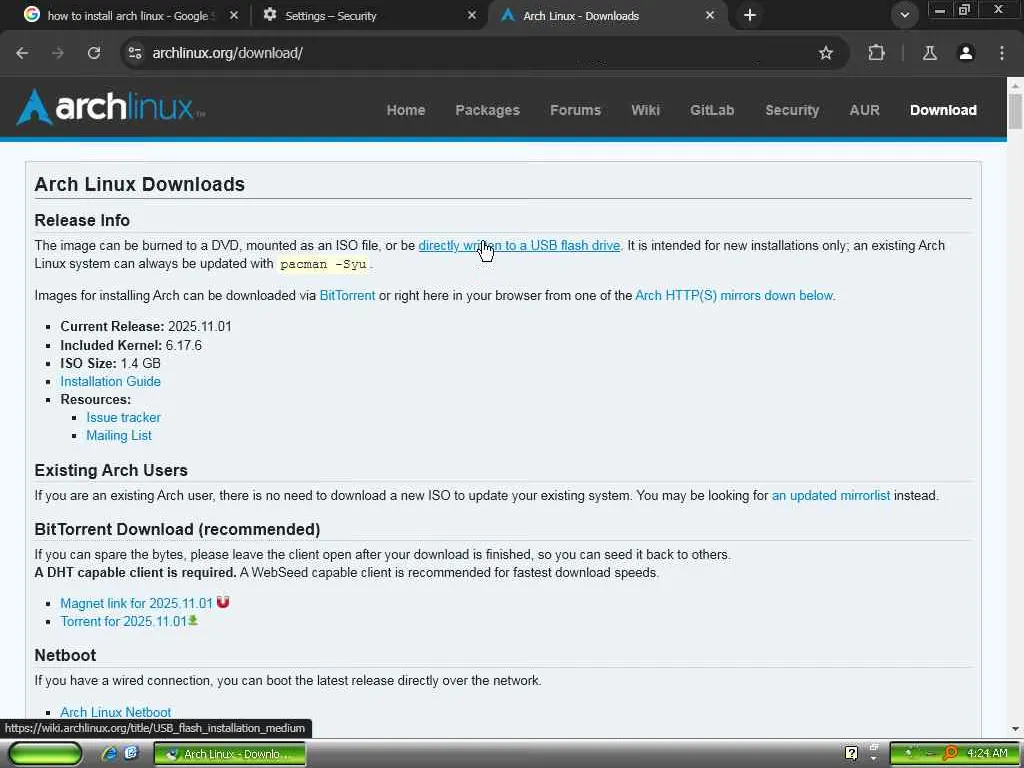
Task: Bookmark this page with the star icon
Action: (825, 53)
